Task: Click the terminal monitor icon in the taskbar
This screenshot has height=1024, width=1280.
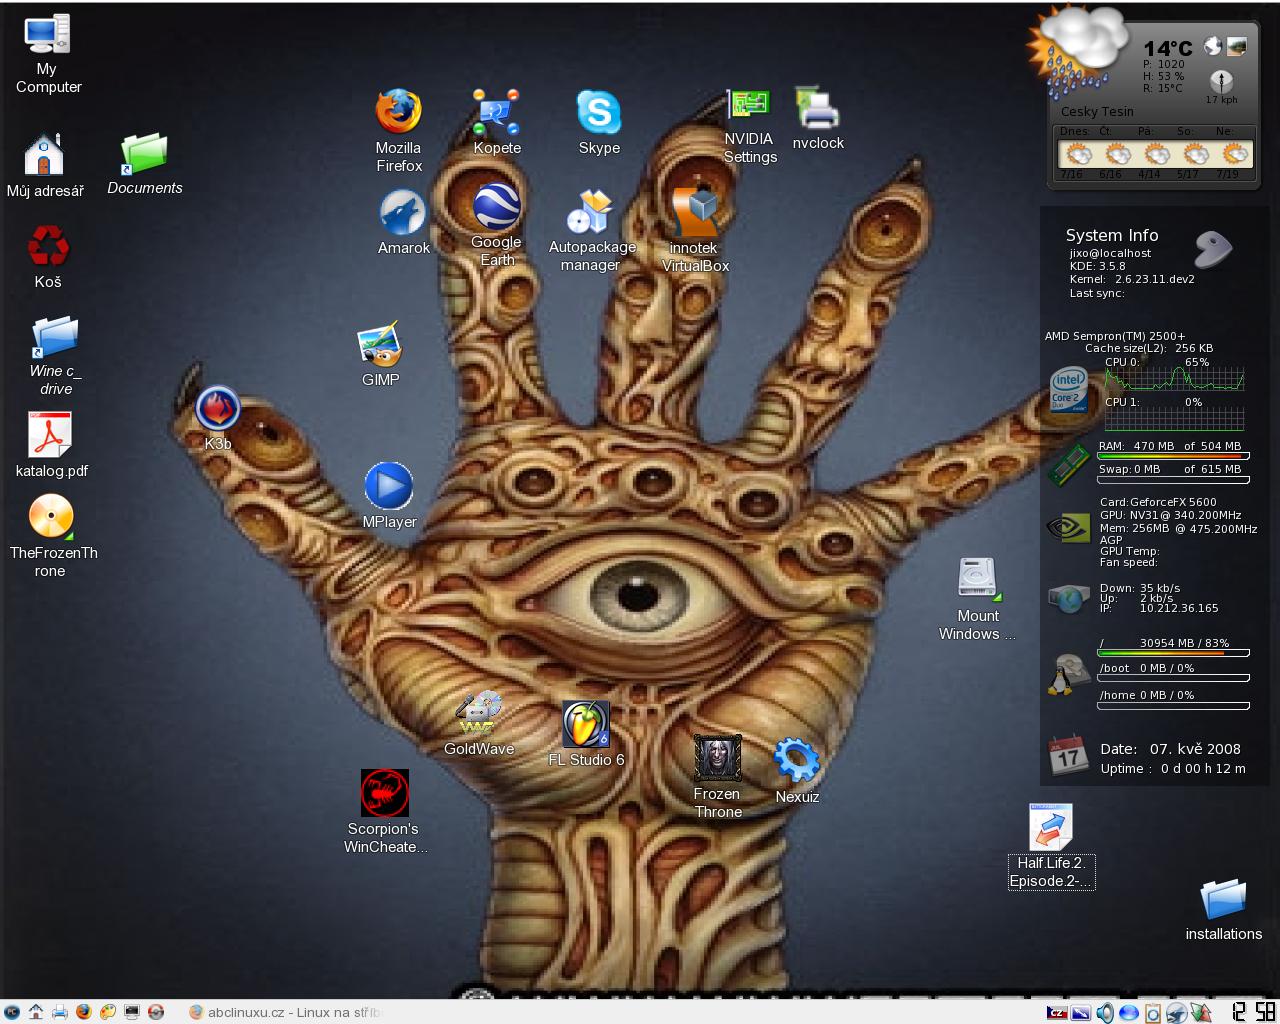Action: click(132, 1012)
